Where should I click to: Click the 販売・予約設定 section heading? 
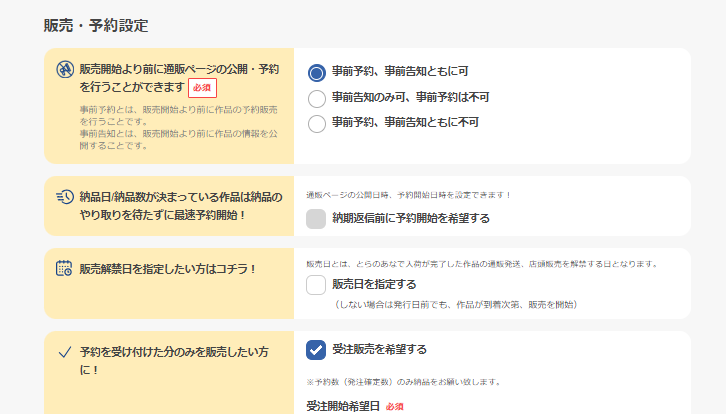point(96,25)
